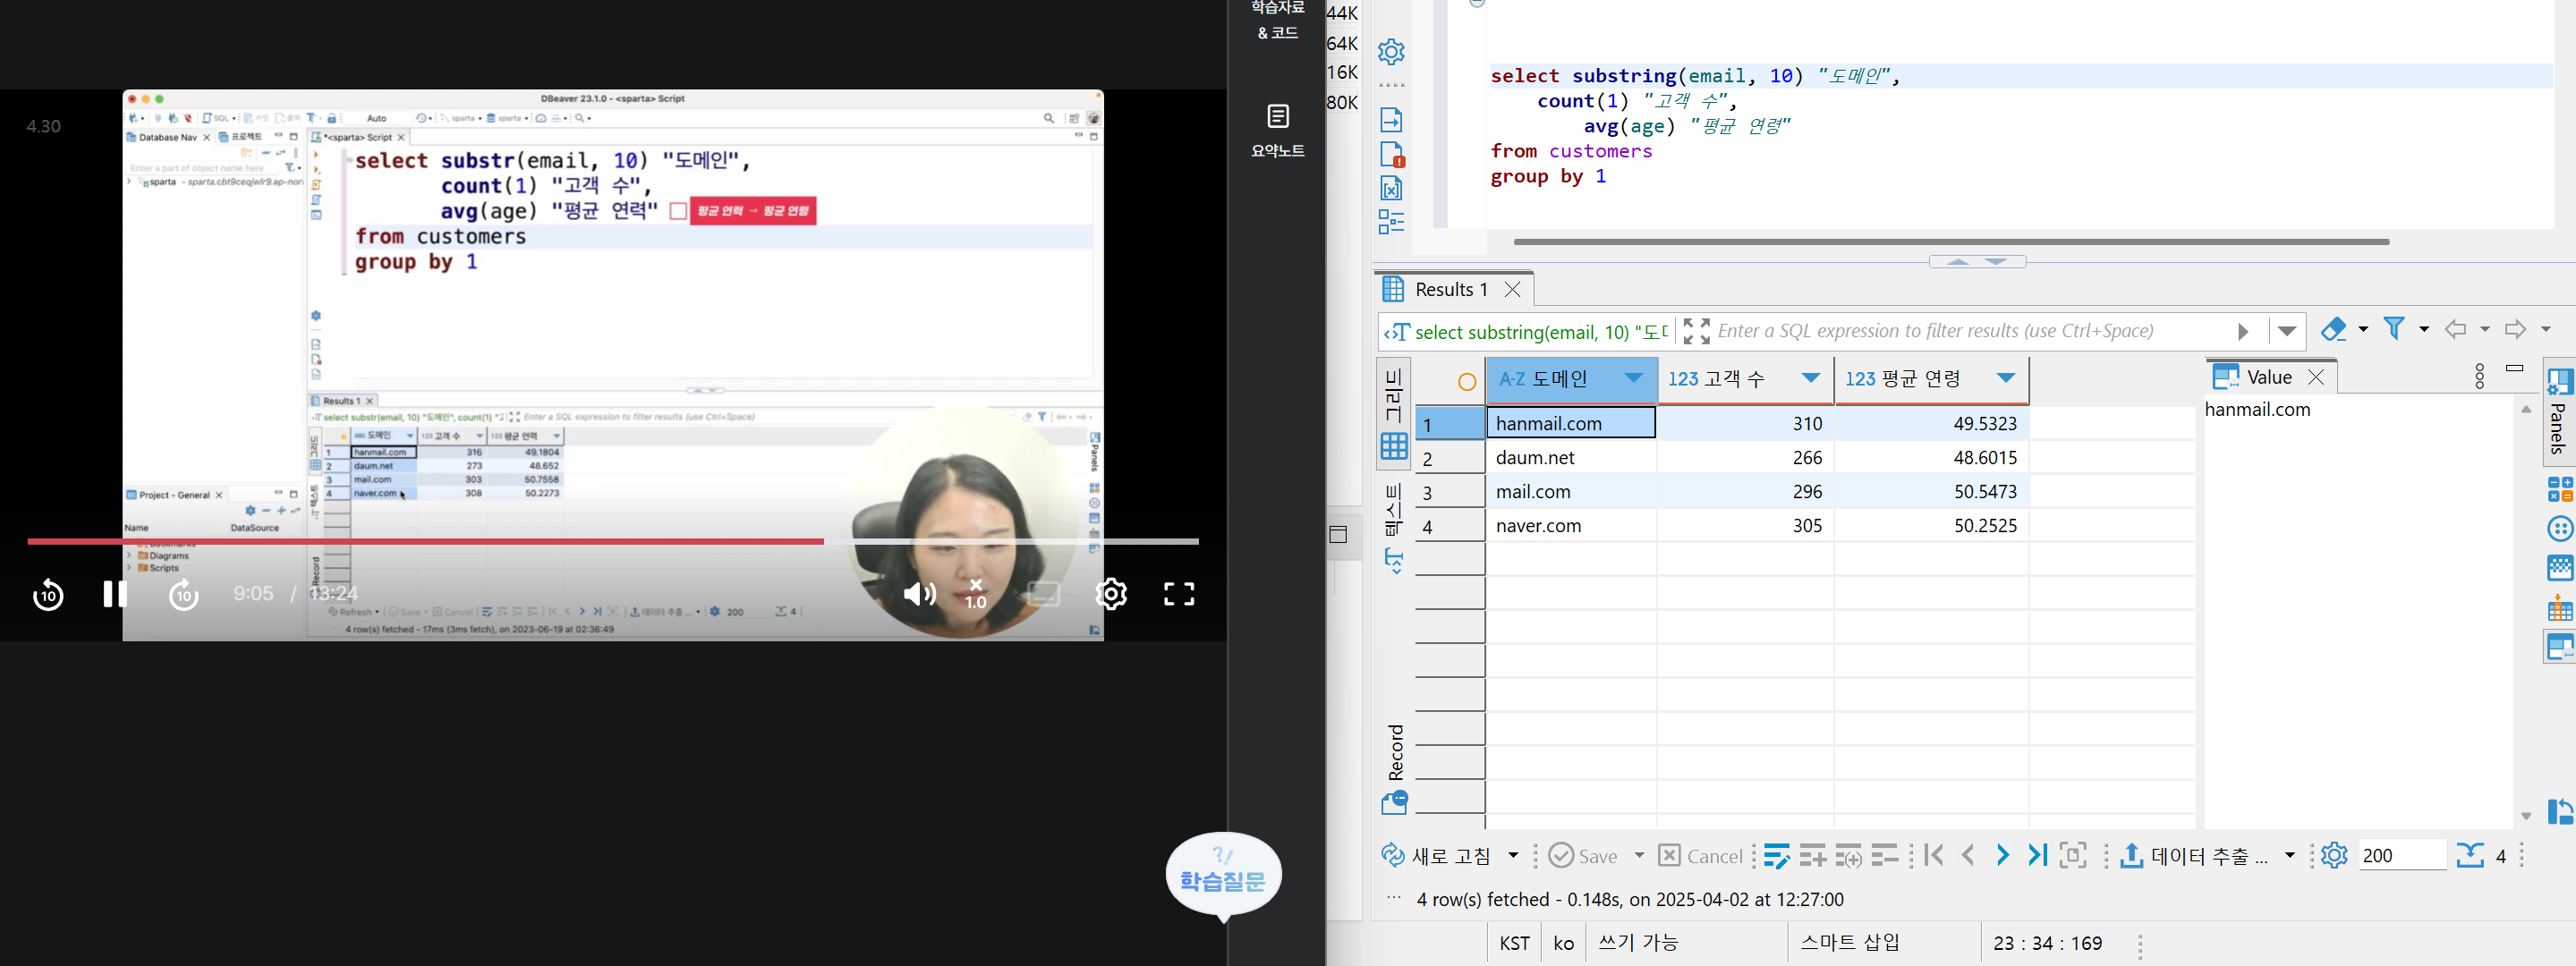Open the Value panel three-dot menu
2576x966 pixels.
[2480, 376]
